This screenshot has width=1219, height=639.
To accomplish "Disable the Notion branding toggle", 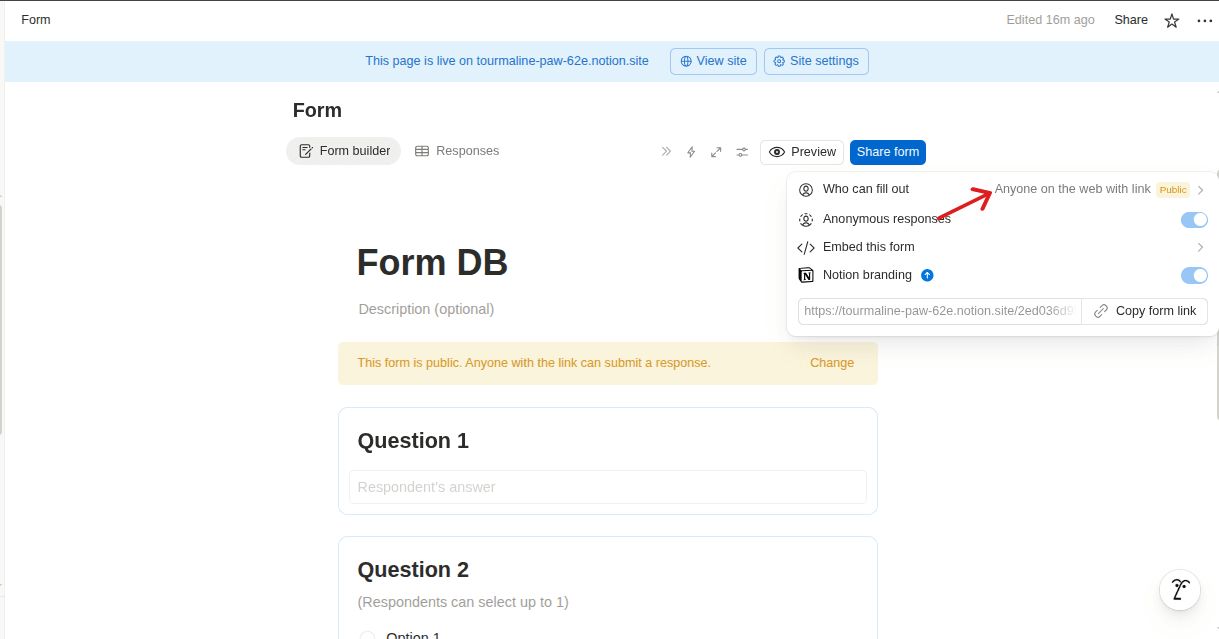I will click(1194, 276).
